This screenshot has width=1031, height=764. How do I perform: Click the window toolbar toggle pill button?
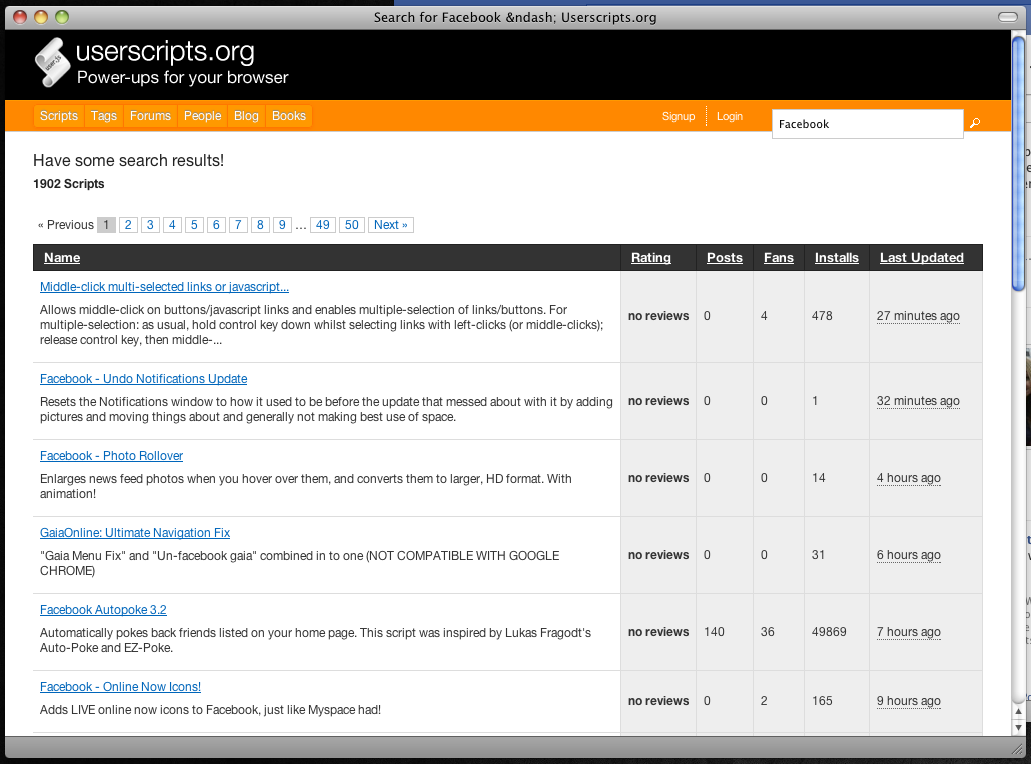click(1007, 17)
